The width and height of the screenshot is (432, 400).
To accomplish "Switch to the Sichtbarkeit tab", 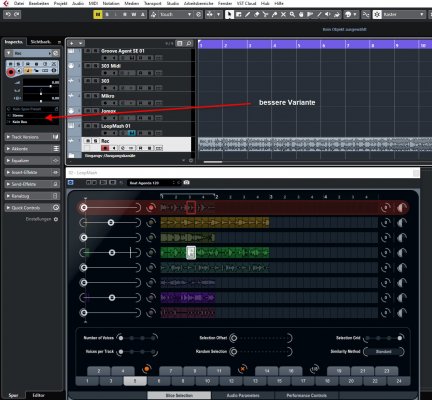I will [41, 42].
